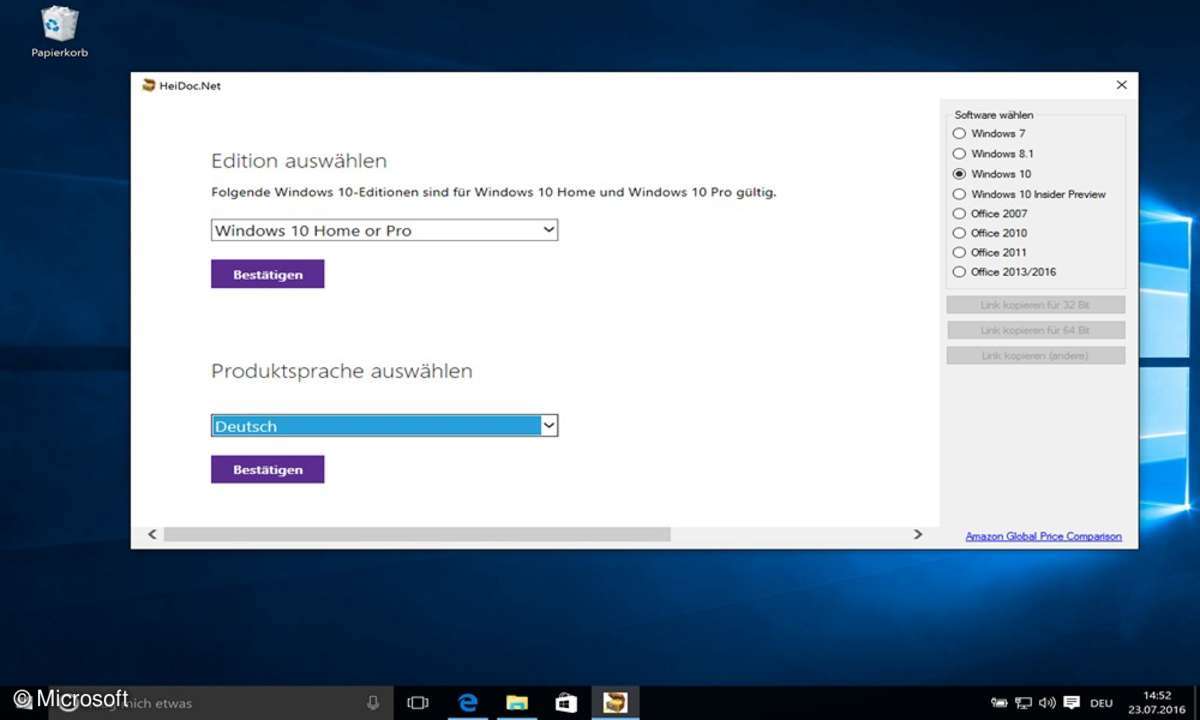Open Task View in the taskbar
Screen dimensions: 1200x720
pos(418,703)
